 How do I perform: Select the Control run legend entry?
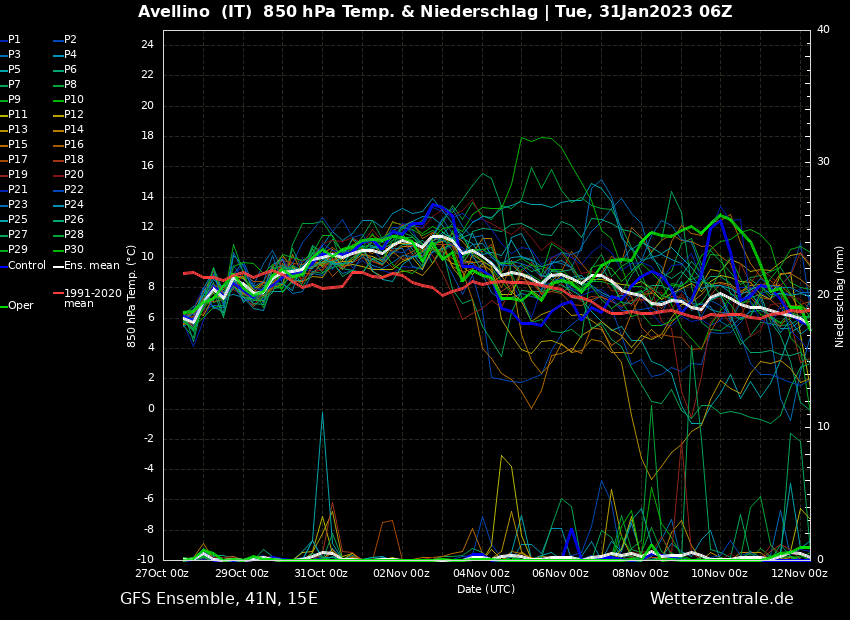(x=27, y=266)
